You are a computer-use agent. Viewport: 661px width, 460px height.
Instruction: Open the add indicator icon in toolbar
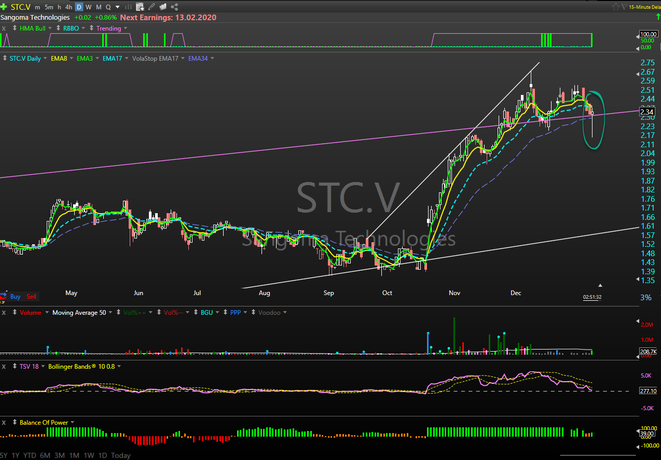(x=140, y=7)
